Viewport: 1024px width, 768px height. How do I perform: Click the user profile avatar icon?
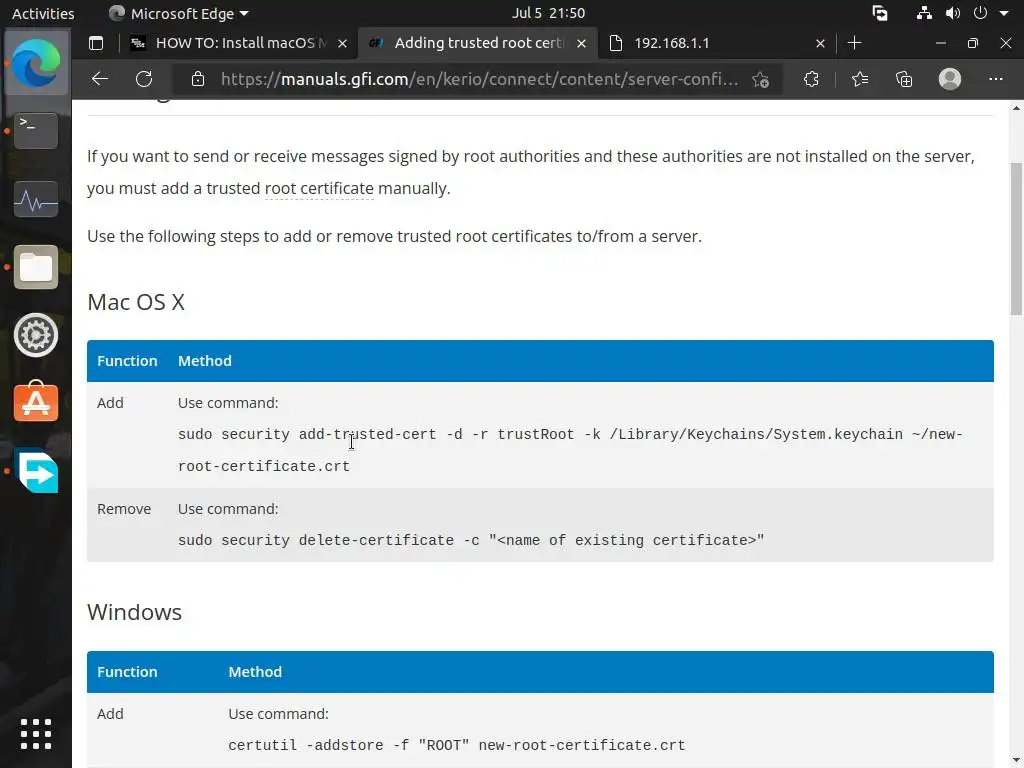tap(950, 79)
